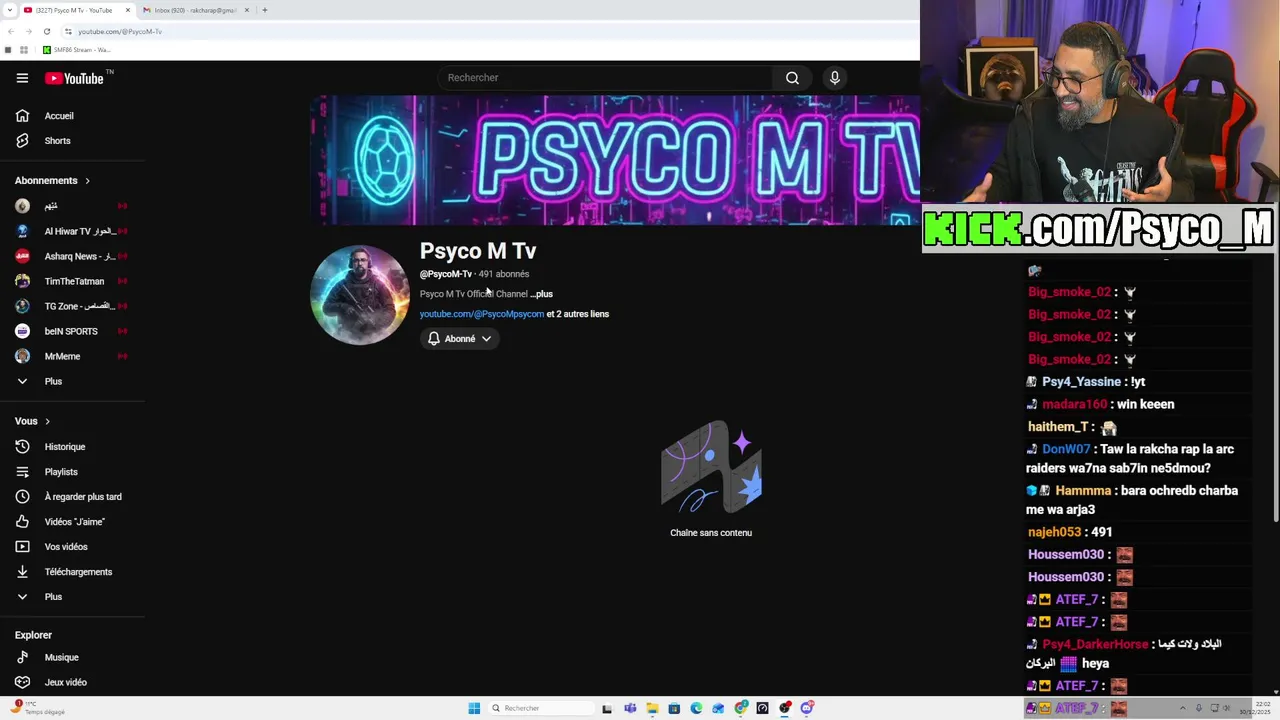1280x720 pixels.
Task: Open the browser tab list dropdown
Action: (10, 10)
